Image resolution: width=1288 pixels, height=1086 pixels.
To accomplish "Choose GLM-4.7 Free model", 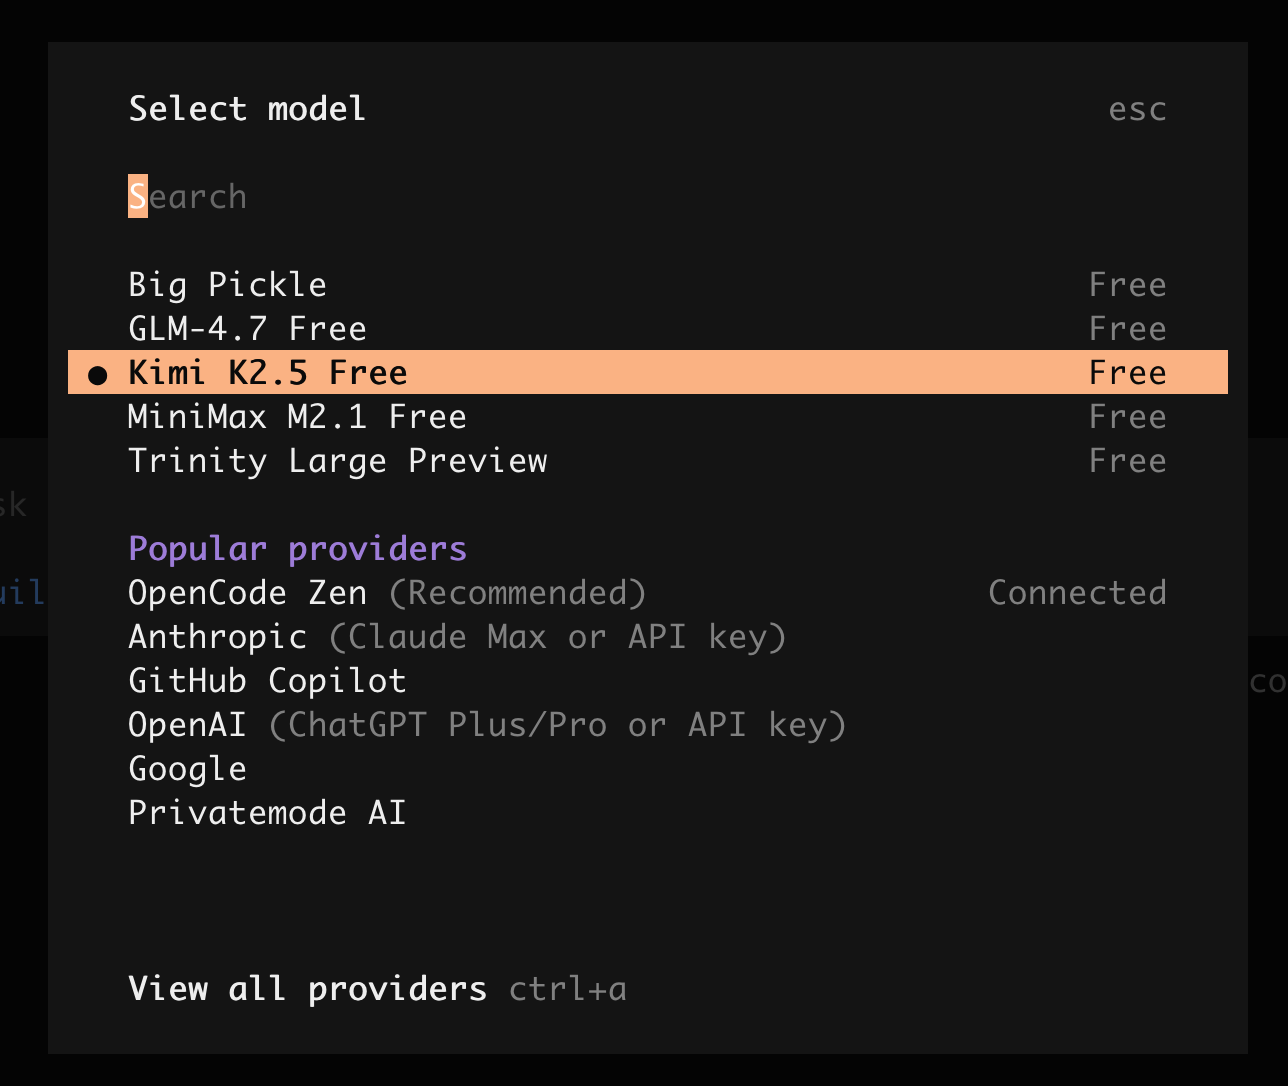I will pyautogui.click(x=247, y=329).
